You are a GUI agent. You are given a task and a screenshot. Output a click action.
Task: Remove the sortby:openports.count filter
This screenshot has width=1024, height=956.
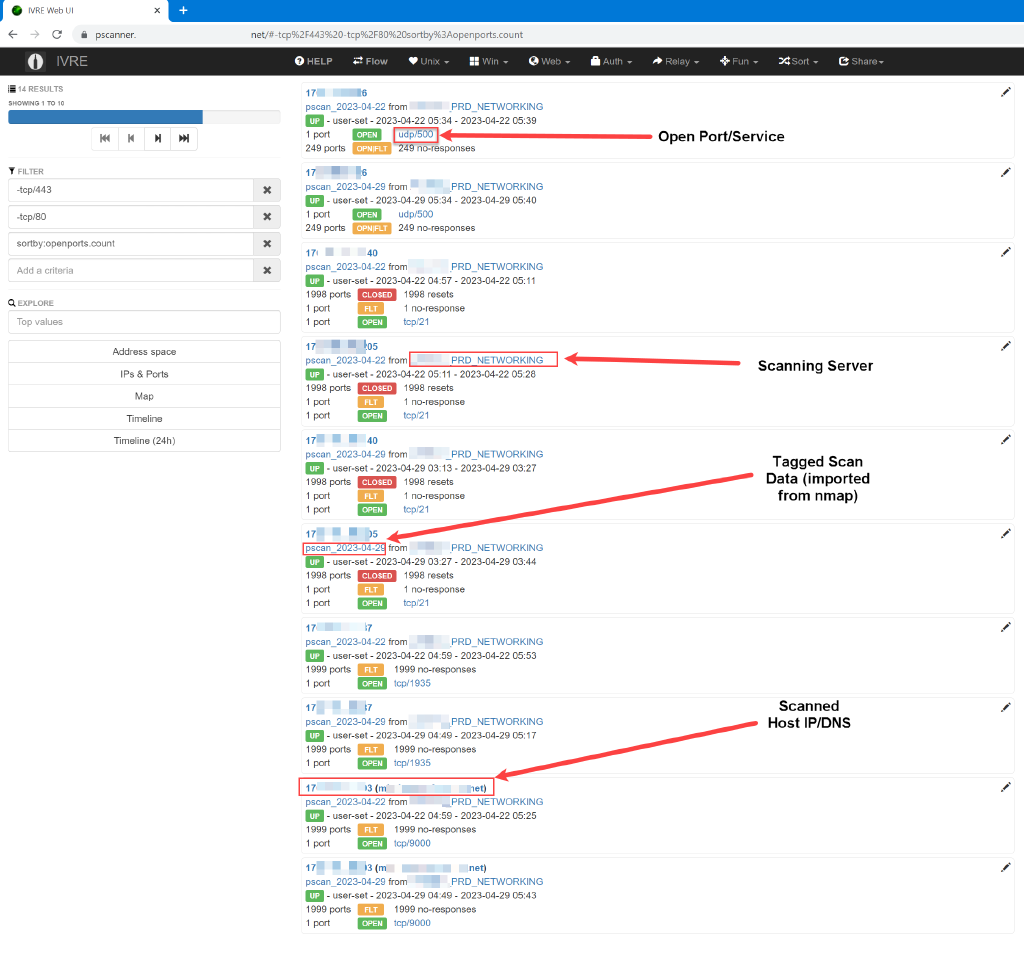click(x=267, y=244)
